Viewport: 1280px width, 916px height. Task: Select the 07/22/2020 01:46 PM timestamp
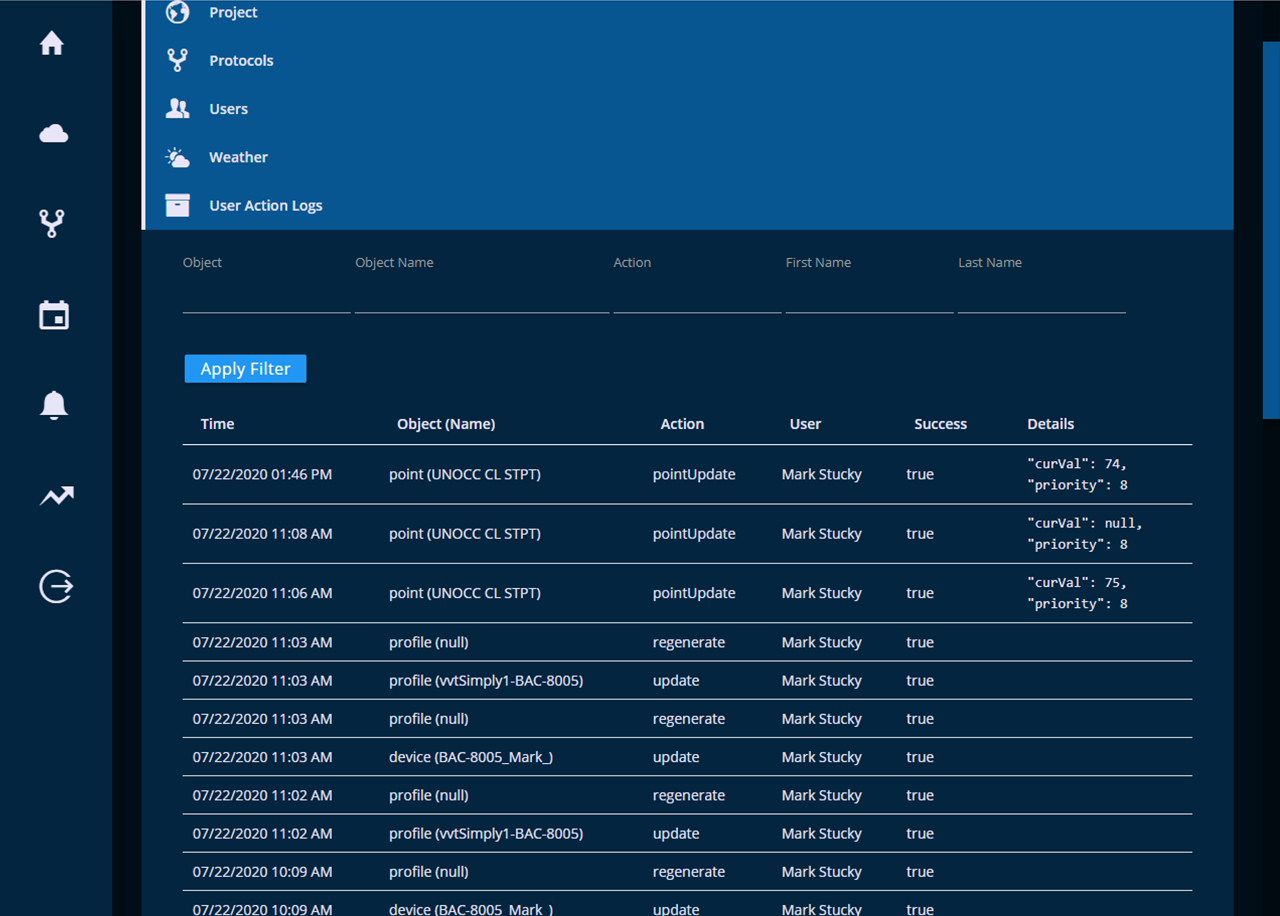(262, 474)
